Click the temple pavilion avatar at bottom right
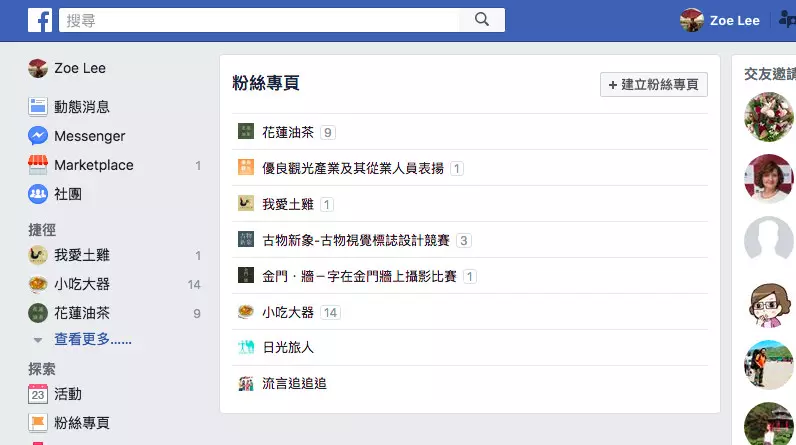The width and height of the screenshot is (796, 445). click(769, 424)
